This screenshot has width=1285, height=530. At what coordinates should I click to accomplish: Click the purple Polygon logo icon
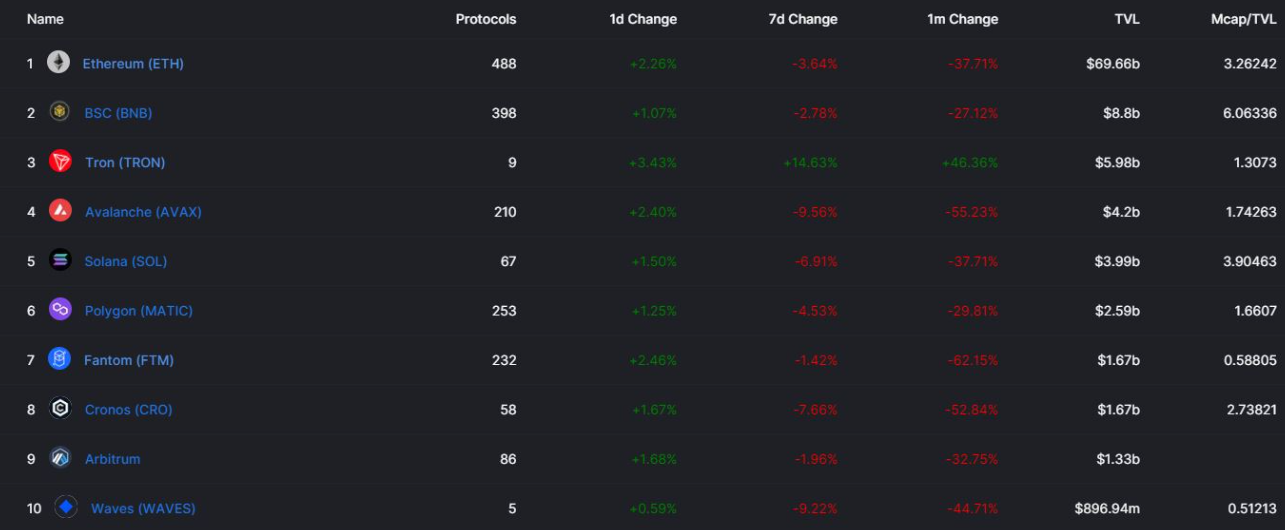click(x=60, y=310)
